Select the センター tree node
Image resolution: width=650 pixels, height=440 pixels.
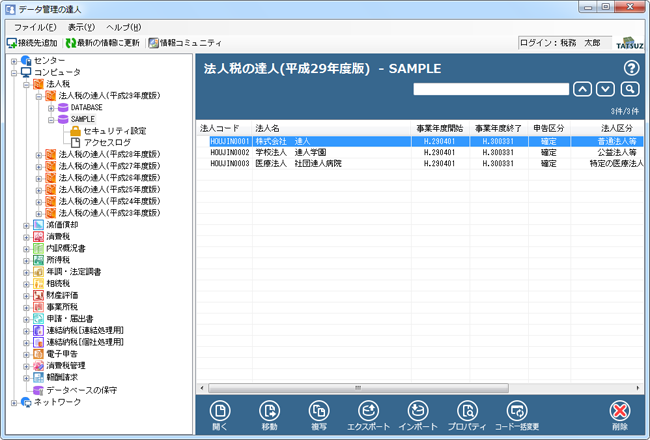click(x=49, y=61)
